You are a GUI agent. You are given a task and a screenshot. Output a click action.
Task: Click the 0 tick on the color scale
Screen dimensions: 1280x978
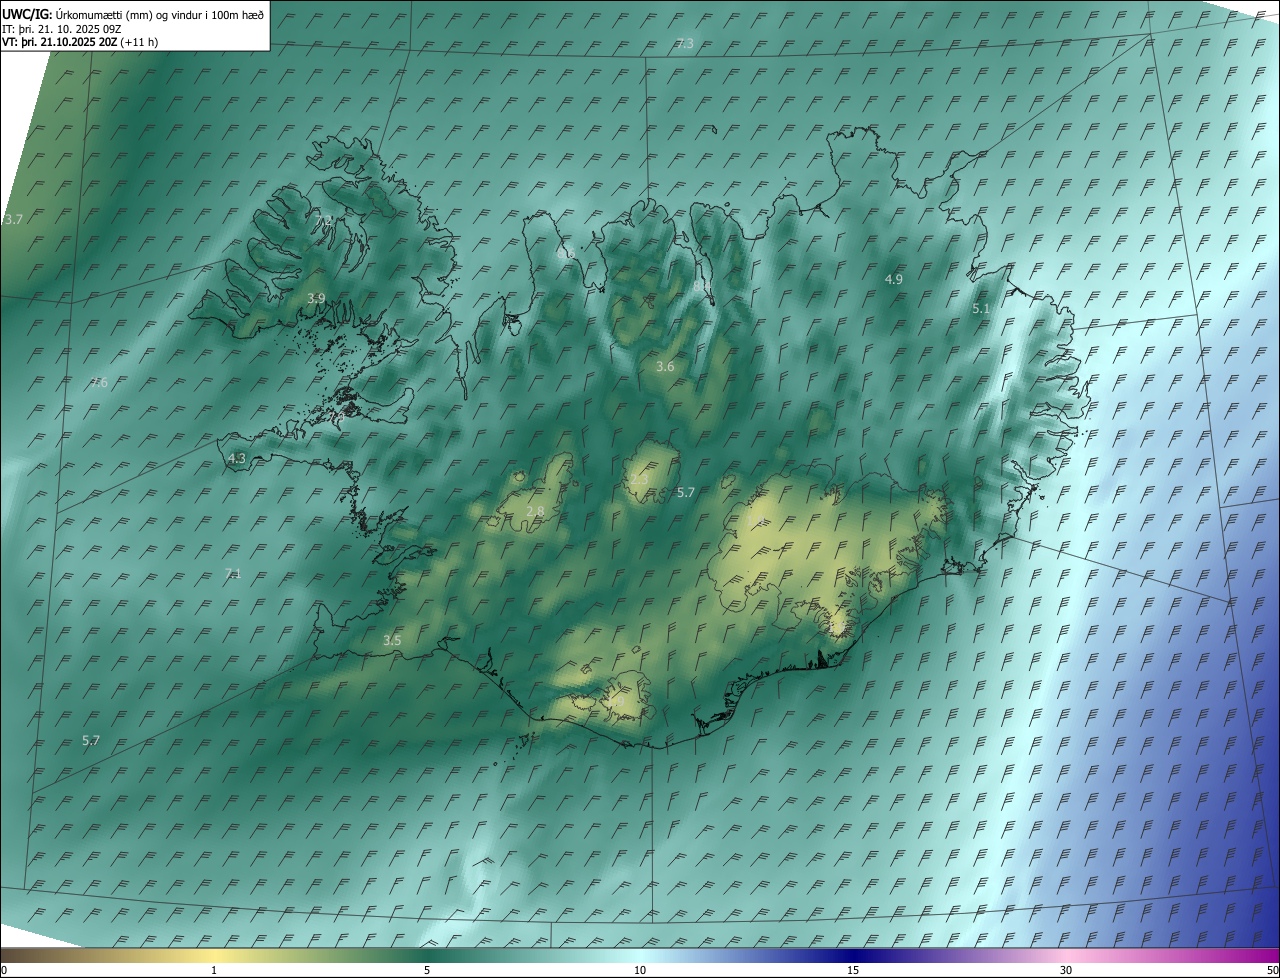[x=4, y=971]
